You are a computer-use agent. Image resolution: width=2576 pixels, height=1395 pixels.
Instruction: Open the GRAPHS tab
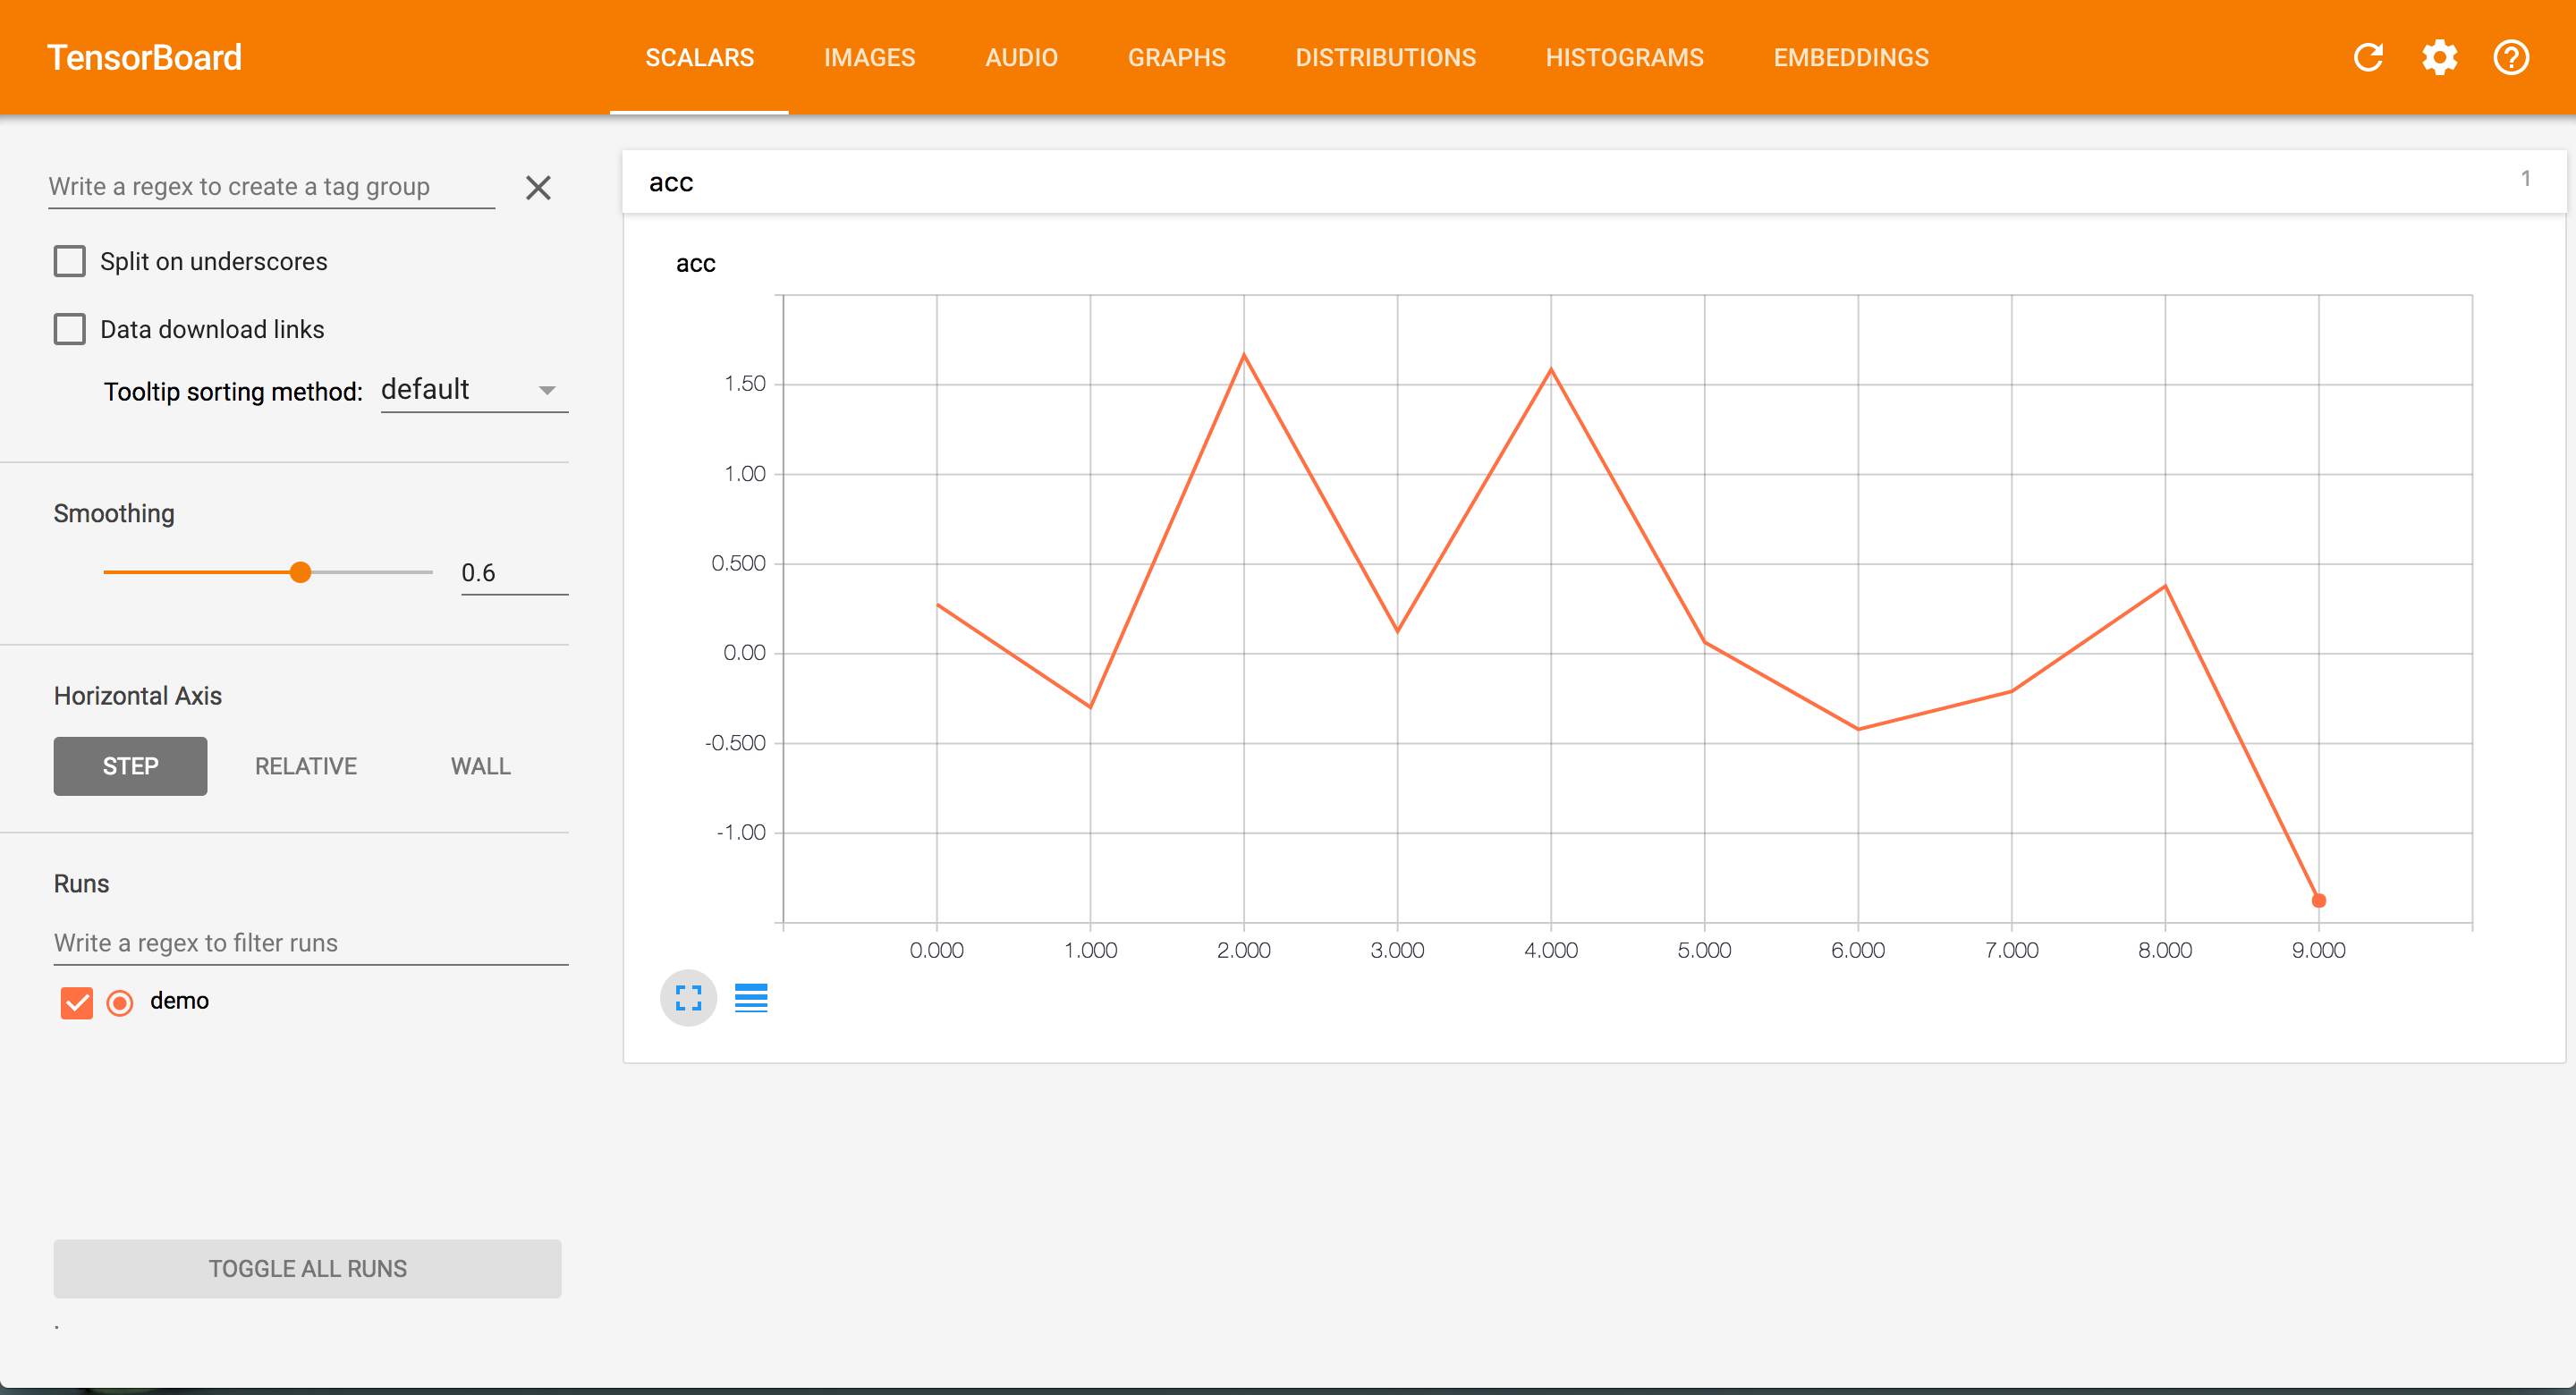[x=1176, y=57]
